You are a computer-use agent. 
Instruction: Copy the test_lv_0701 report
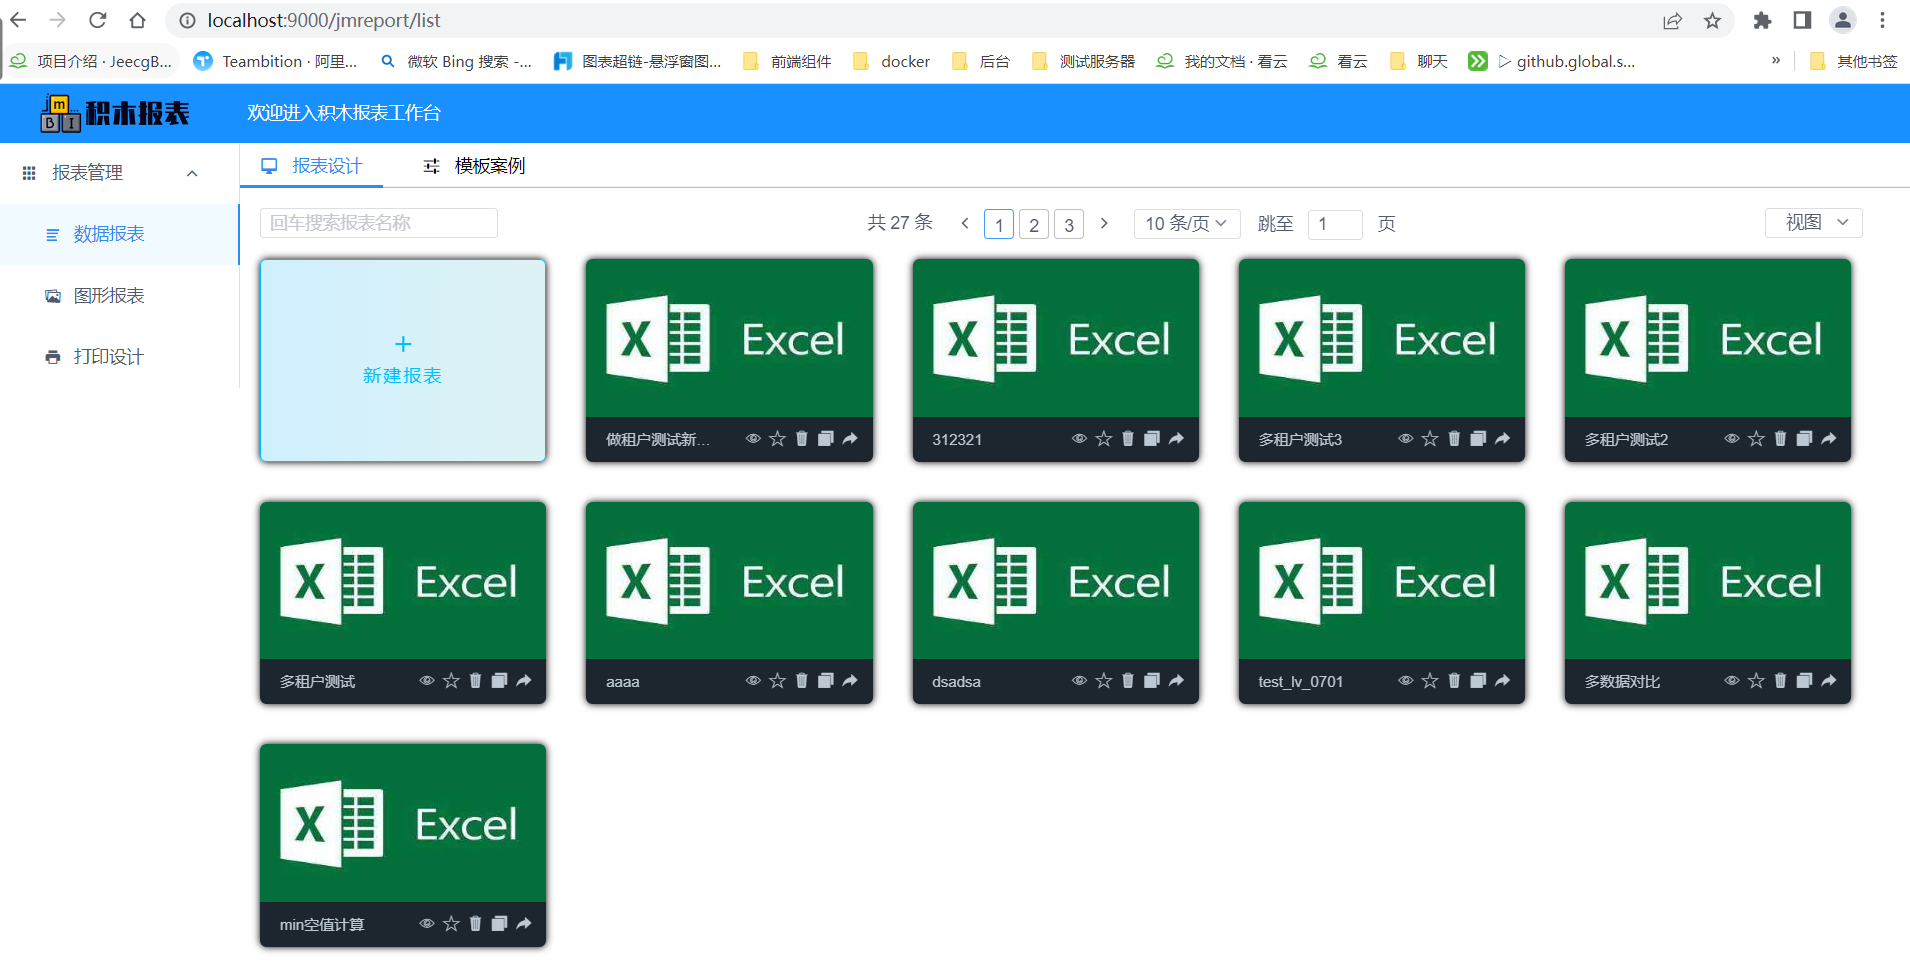1478,681
